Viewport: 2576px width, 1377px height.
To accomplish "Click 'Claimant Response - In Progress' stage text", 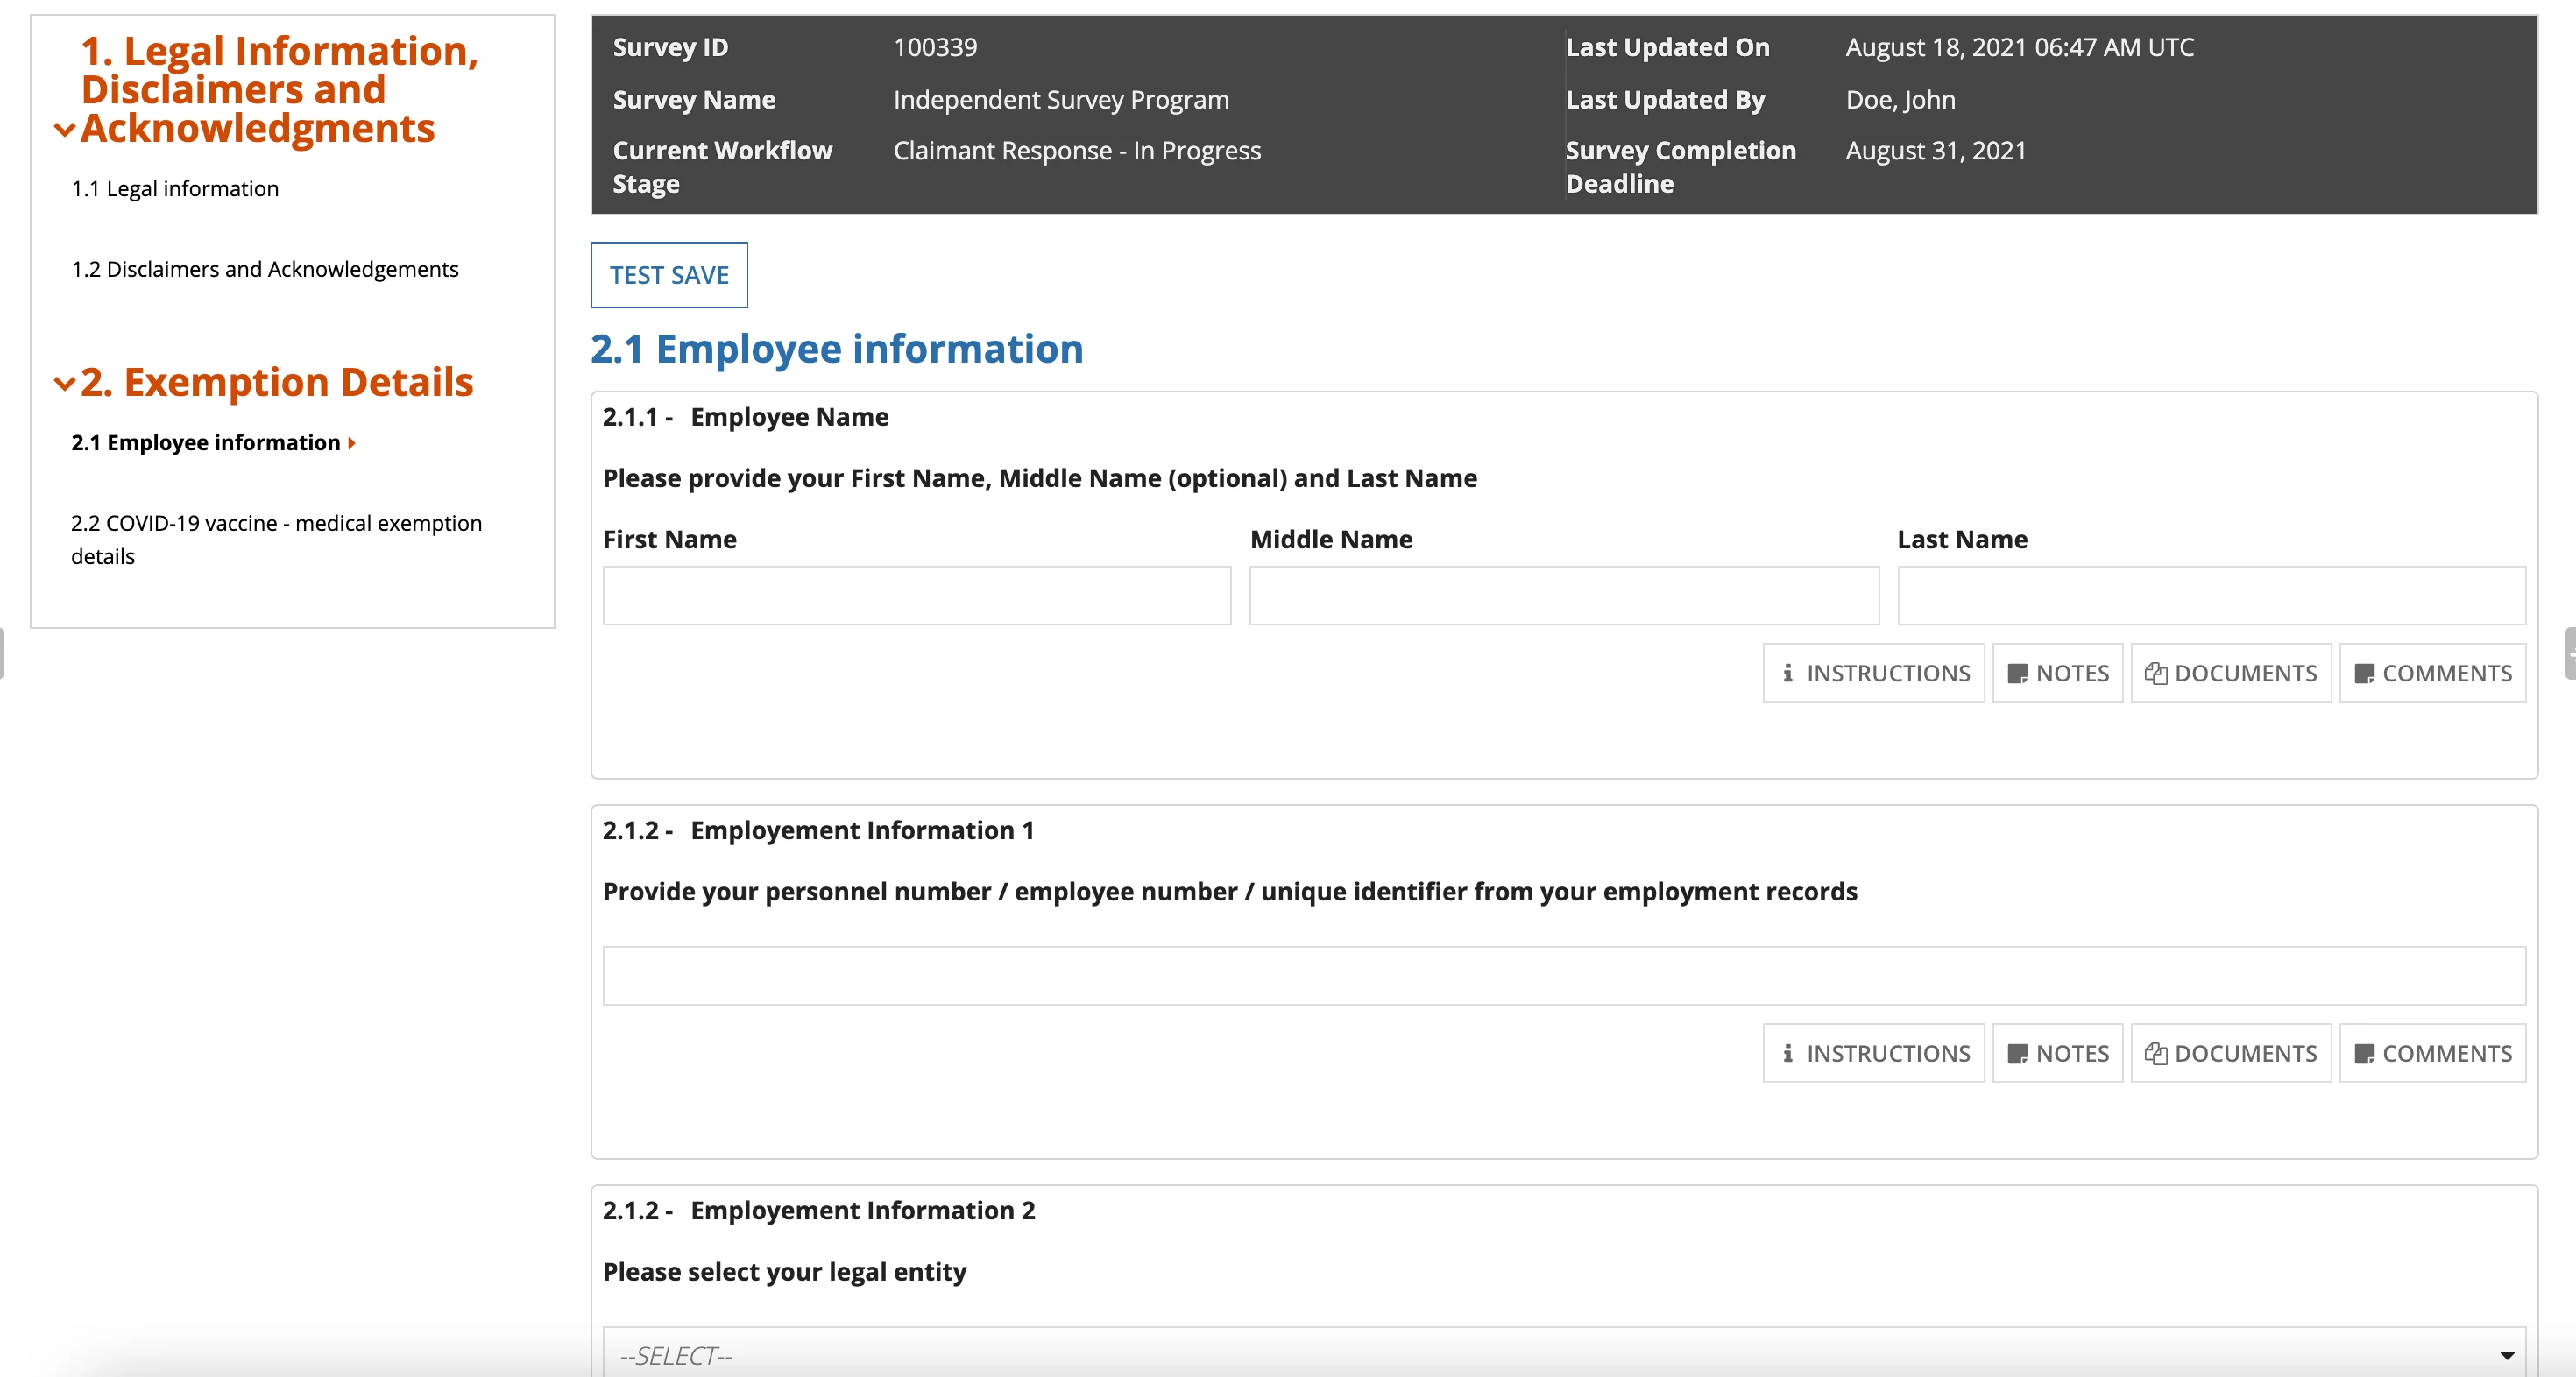I will (1077, 151).
